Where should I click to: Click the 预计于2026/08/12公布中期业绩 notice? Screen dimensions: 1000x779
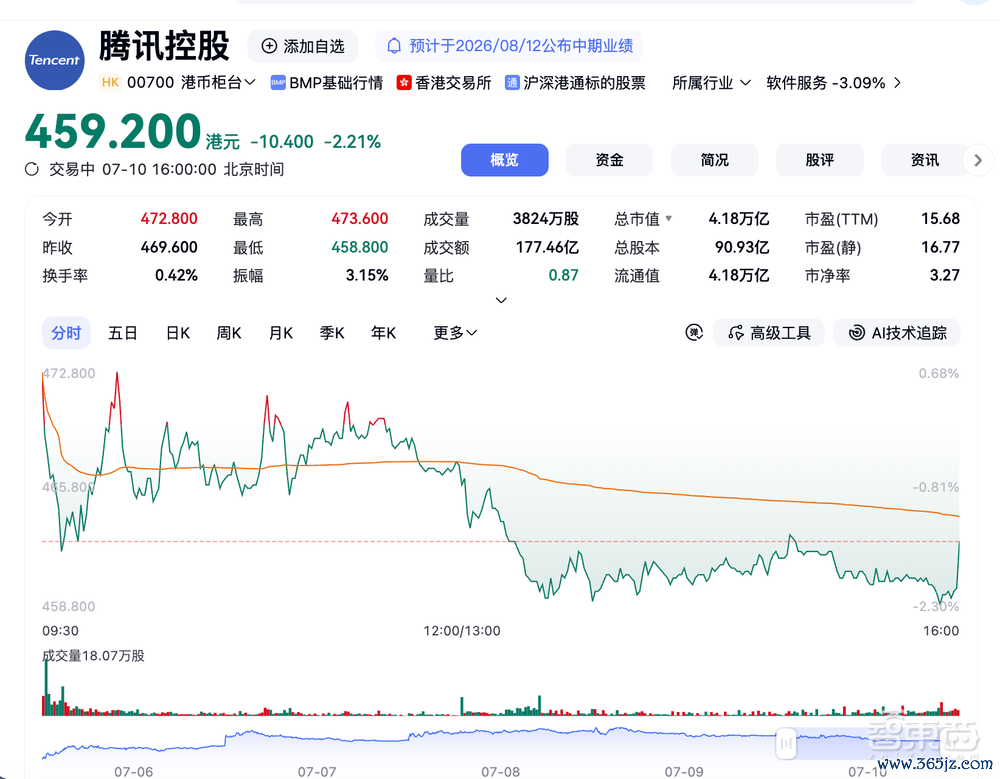coord(510,46)
